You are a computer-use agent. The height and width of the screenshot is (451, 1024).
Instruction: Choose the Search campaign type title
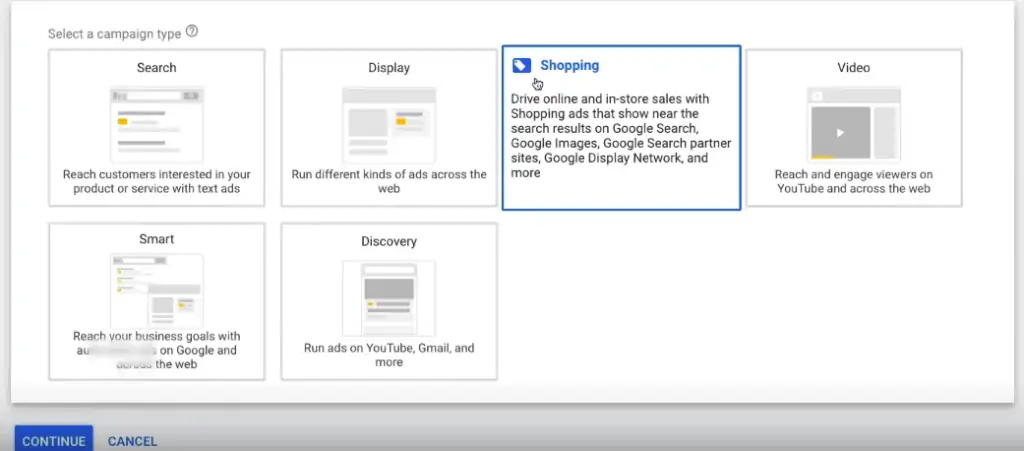click(157, 68)
